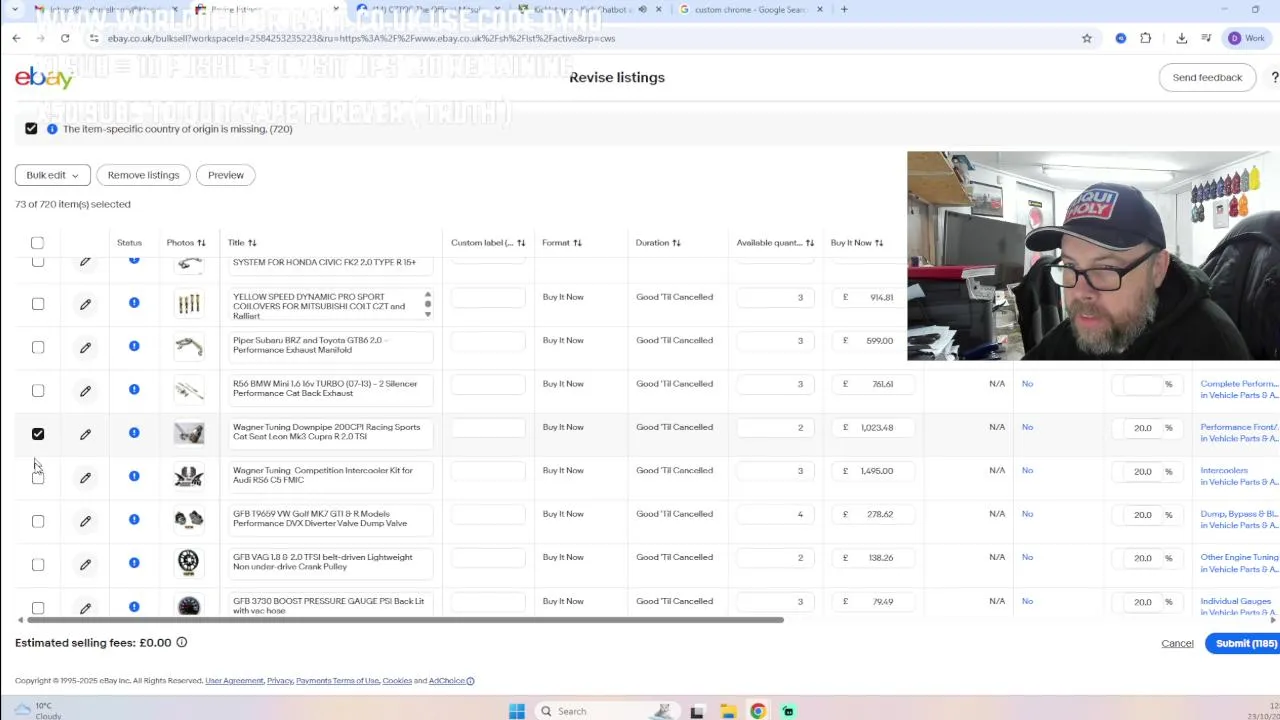
Task: Show status info for Wagner Downpipe listing
Action: pyautogui.click(x=134, y=433)
